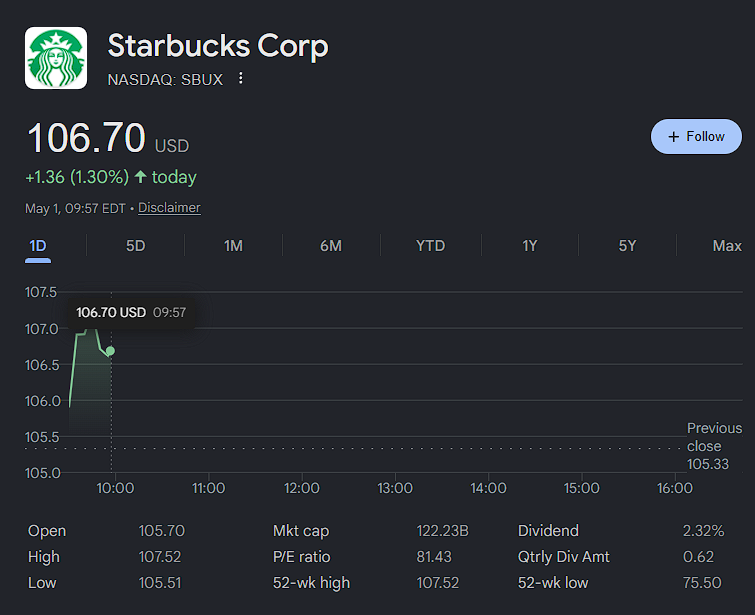Click the Qtrly Div Amt label
The height and width of the screenshot is (615, 755).
pyautogui.click(x=564, y=557)
